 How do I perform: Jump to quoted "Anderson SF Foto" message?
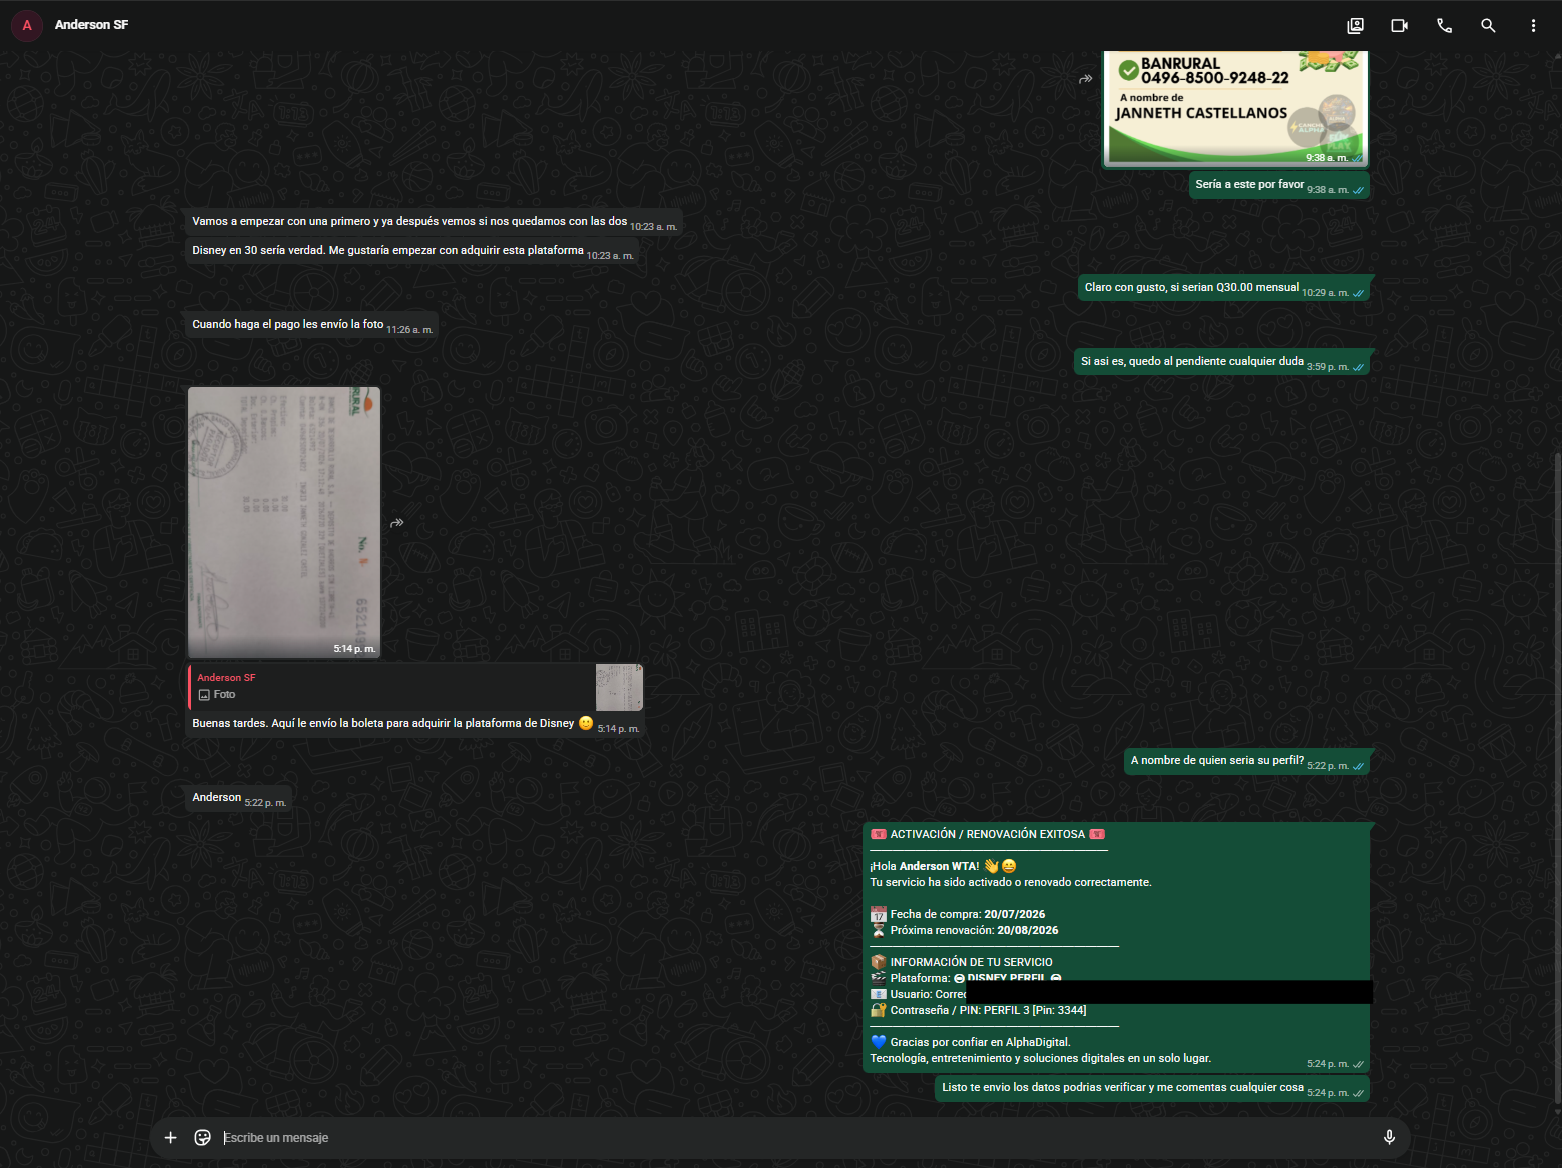pyautogui.click(x=415, y=687)
